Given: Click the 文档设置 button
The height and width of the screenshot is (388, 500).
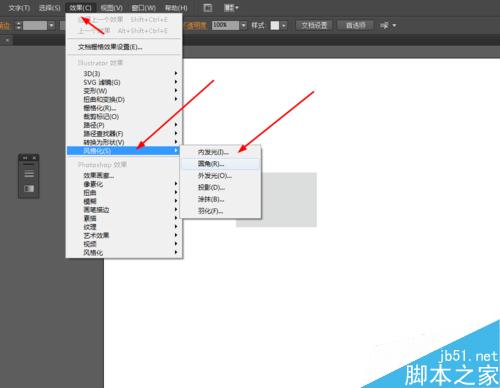Looking at the screenshot, I should 314,25.
